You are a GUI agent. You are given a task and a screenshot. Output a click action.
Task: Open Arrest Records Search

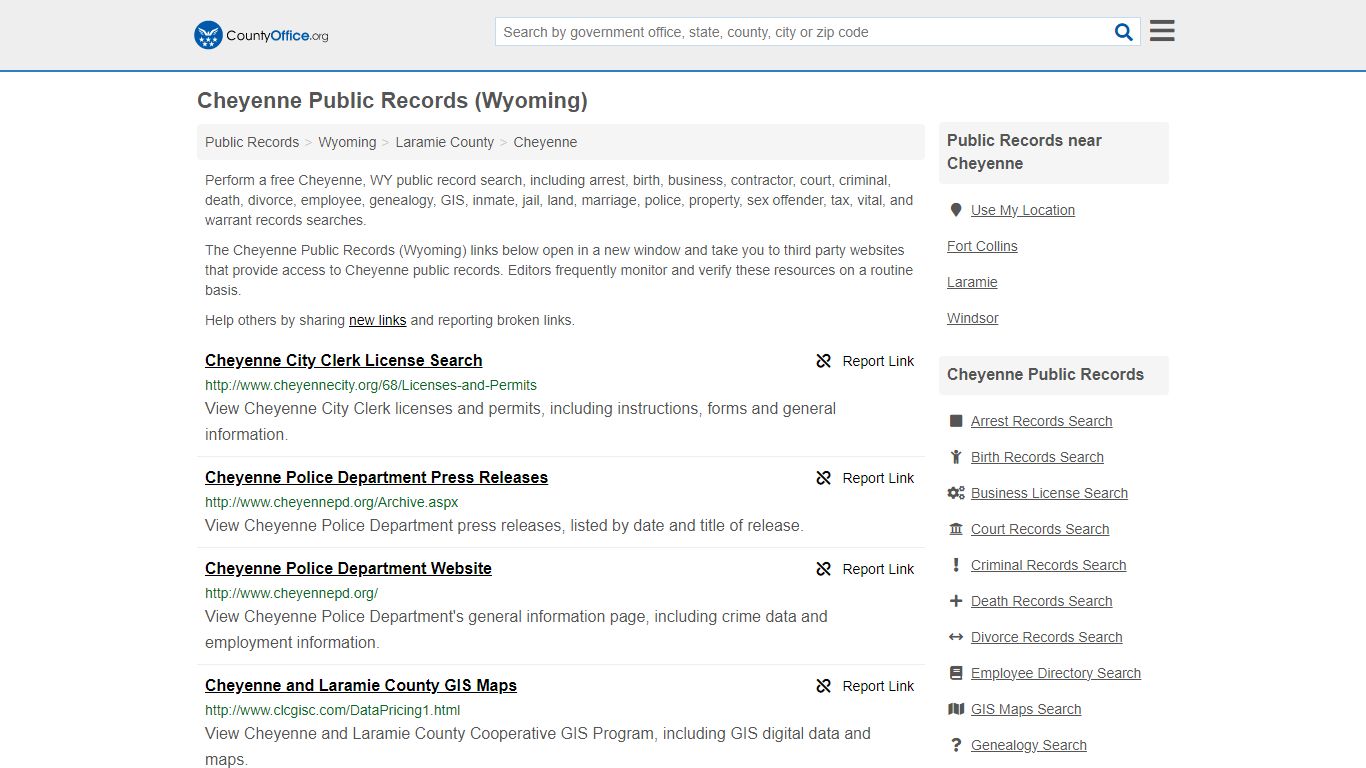(1041, 421)
